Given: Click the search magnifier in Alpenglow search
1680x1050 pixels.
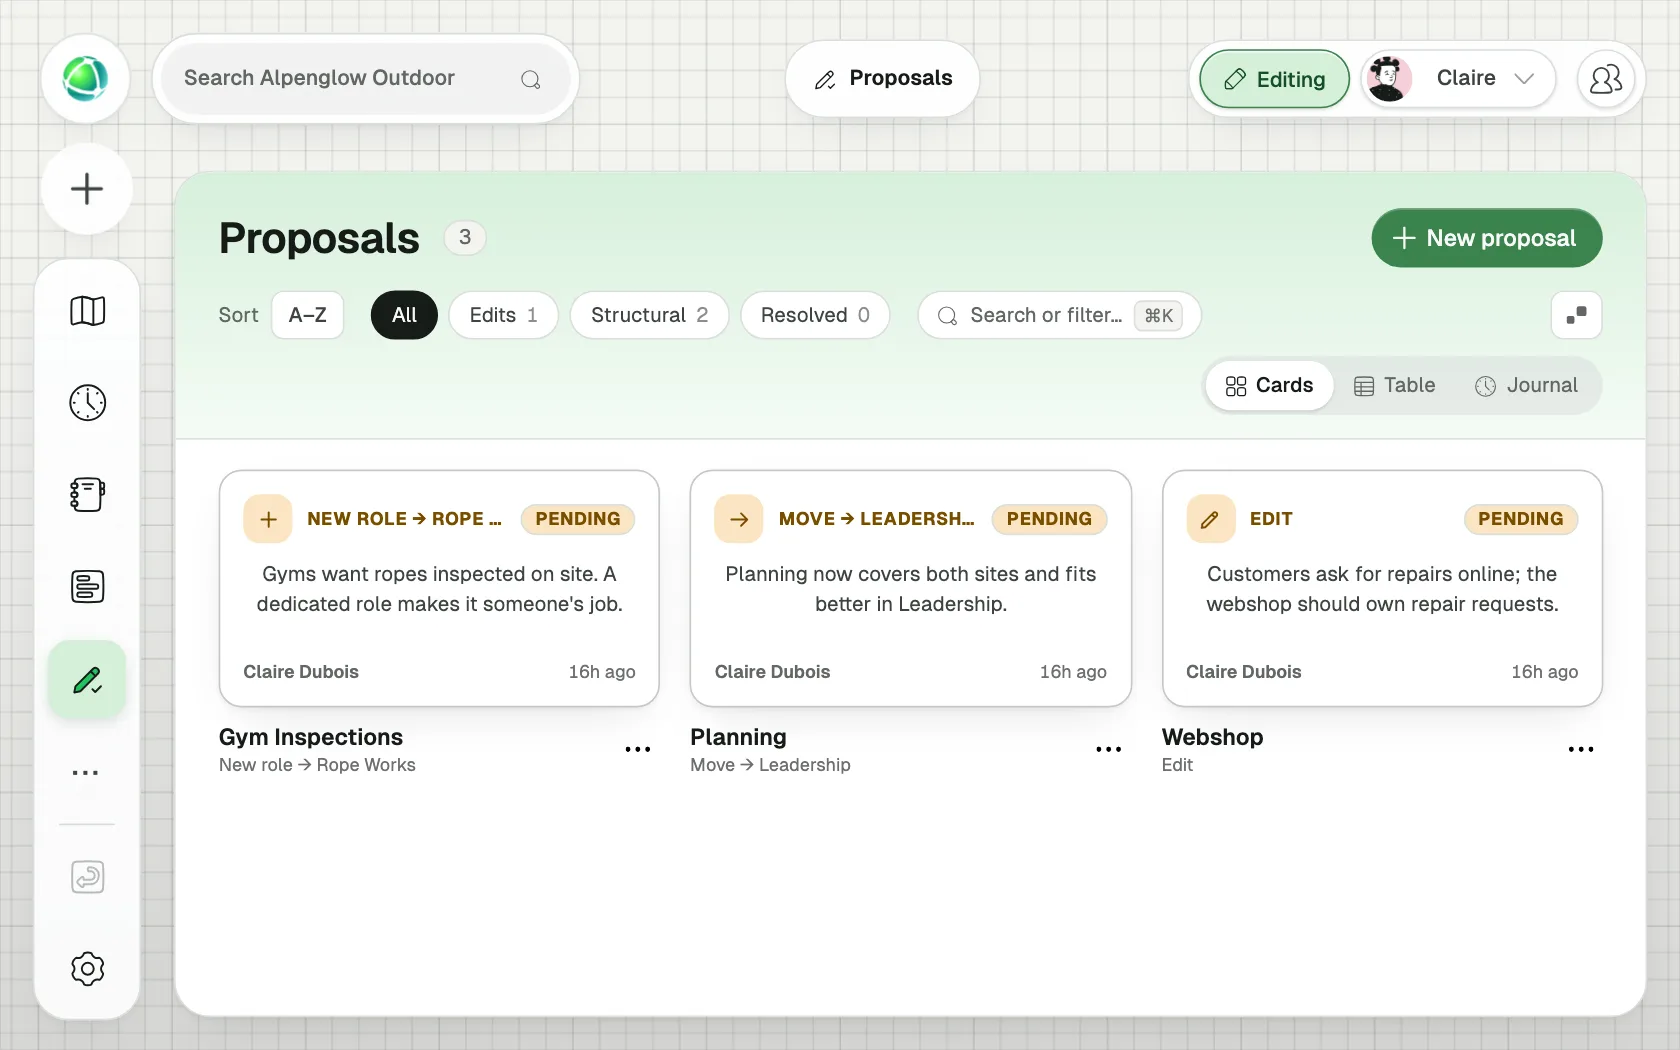Looking at the screenshot, I should (x=531, y=79).
